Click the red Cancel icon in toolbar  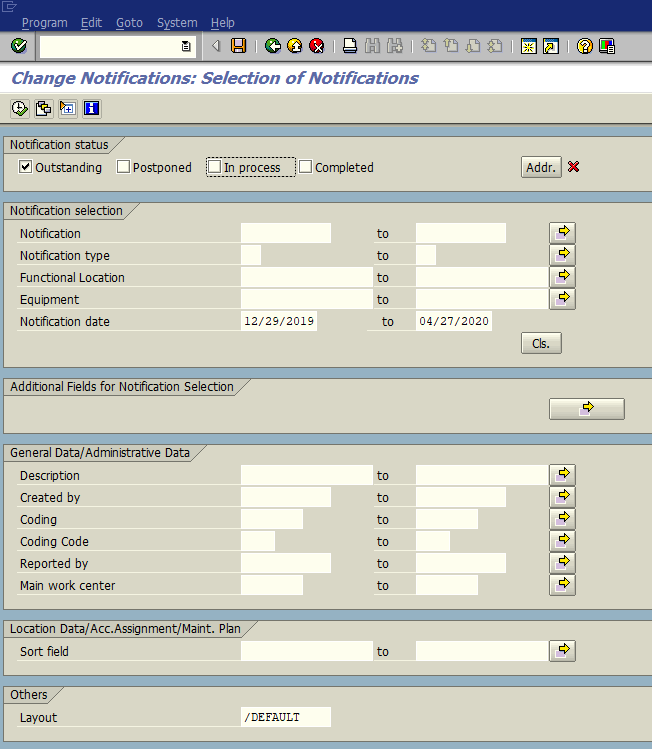tap(316, 46)
